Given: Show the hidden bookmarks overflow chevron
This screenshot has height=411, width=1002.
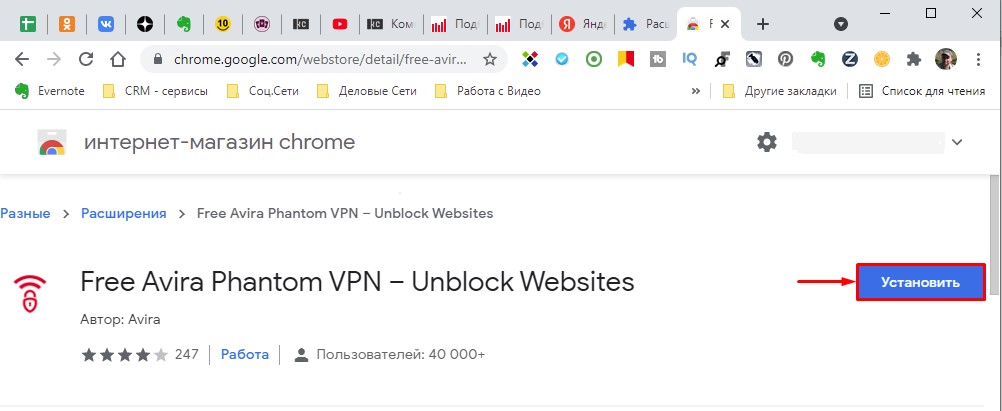Looking at the screenshot, I should (696, 91).
